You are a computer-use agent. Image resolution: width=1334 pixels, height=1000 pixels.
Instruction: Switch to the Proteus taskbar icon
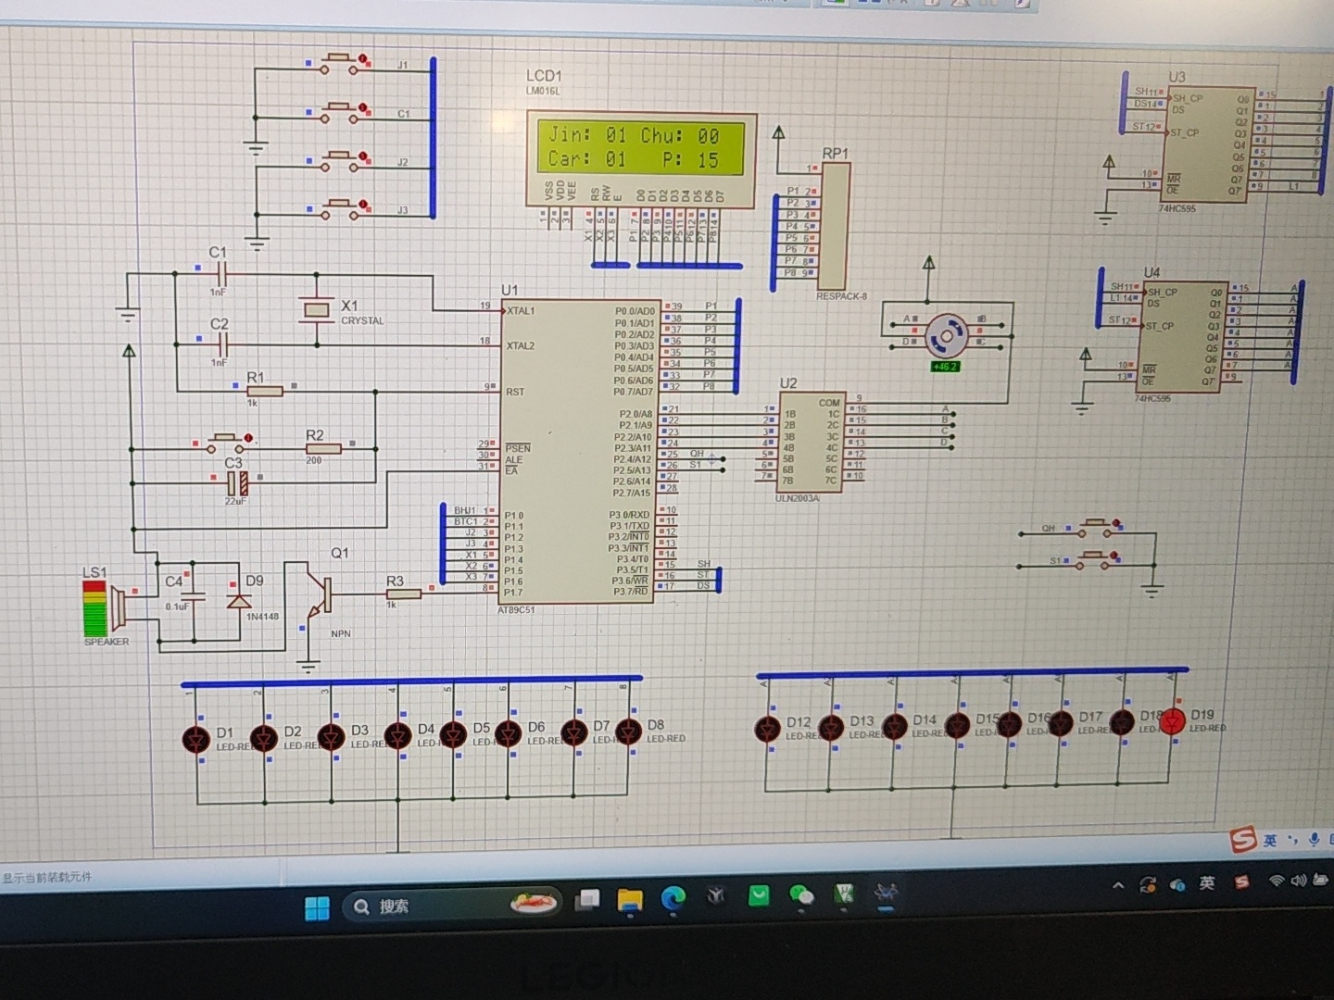[885, 893]
